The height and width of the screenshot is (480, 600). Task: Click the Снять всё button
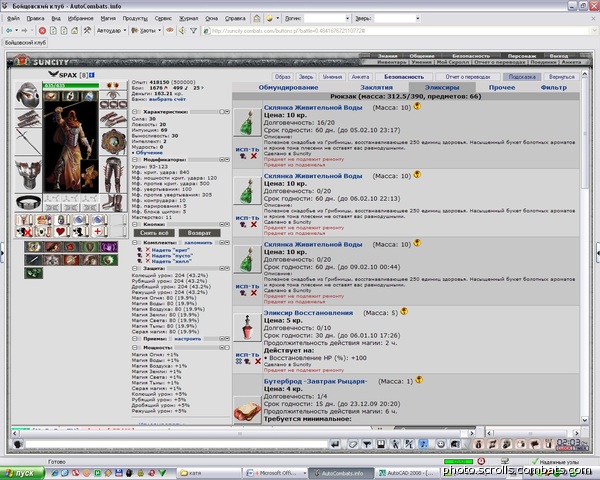click(x=154, y=233)
